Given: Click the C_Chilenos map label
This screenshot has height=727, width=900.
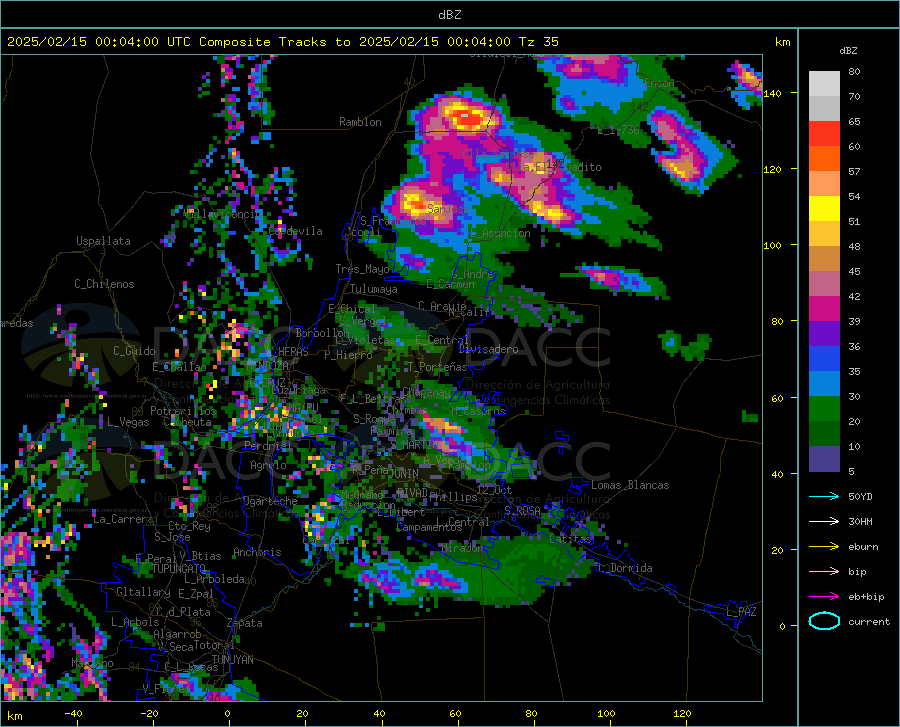Looking at the screenshot, I should [104, 284].
